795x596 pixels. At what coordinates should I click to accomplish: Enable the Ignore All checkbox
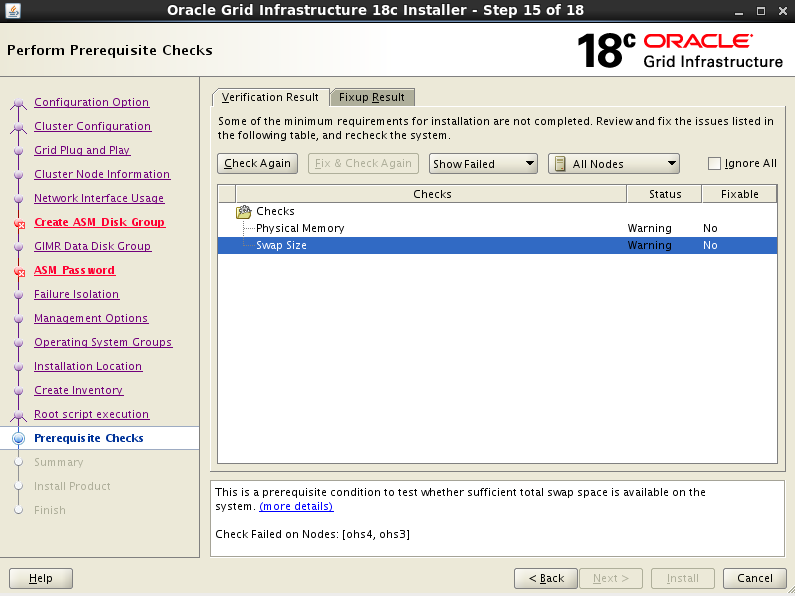tap(714, 163)
